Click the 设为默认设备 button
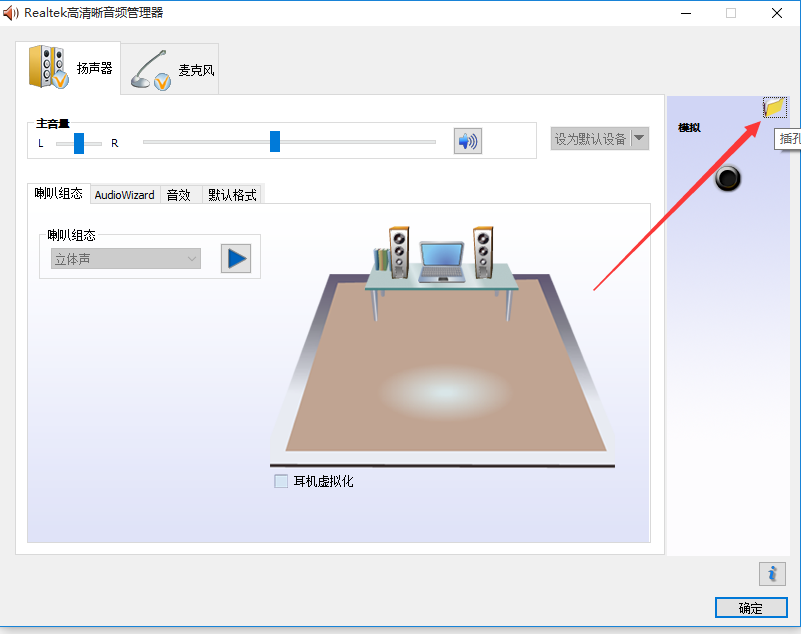 [591, 138]
